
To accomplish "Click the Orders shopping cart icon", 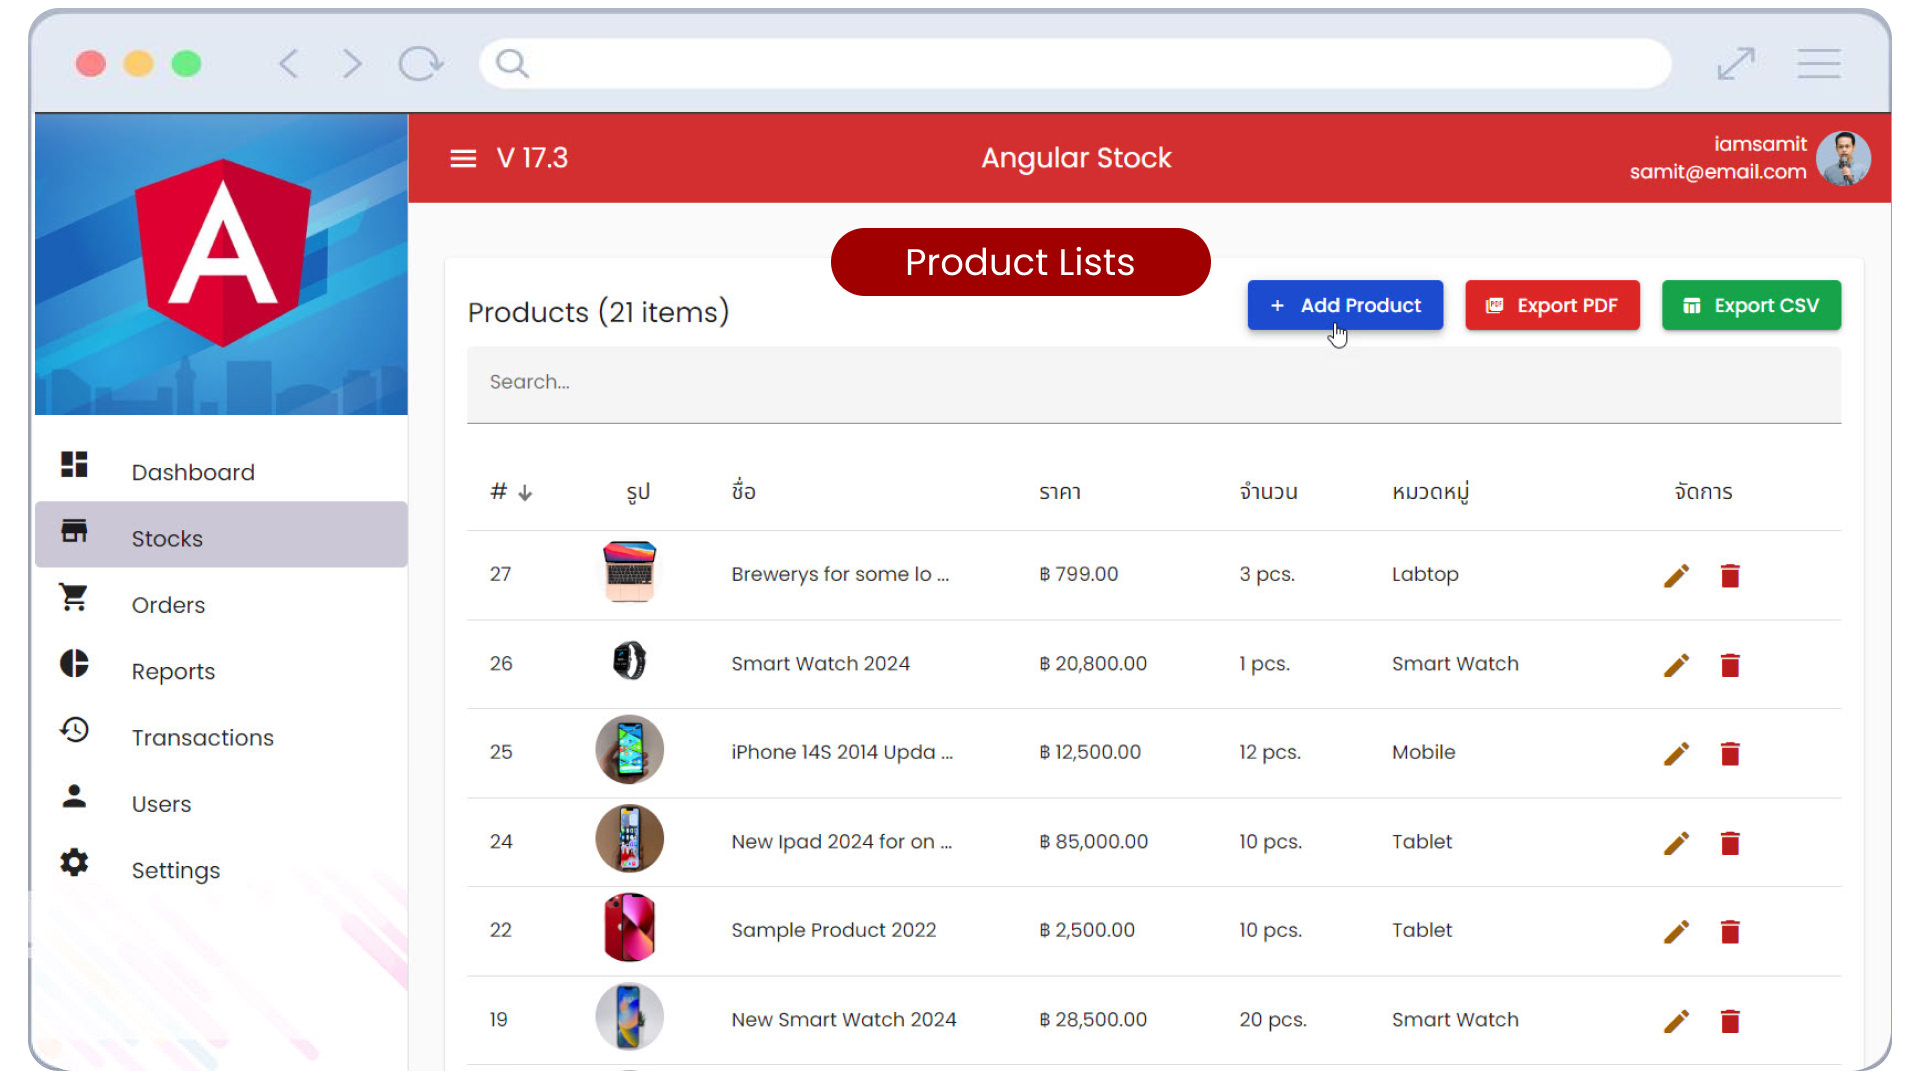I will (x=74, y=597).
